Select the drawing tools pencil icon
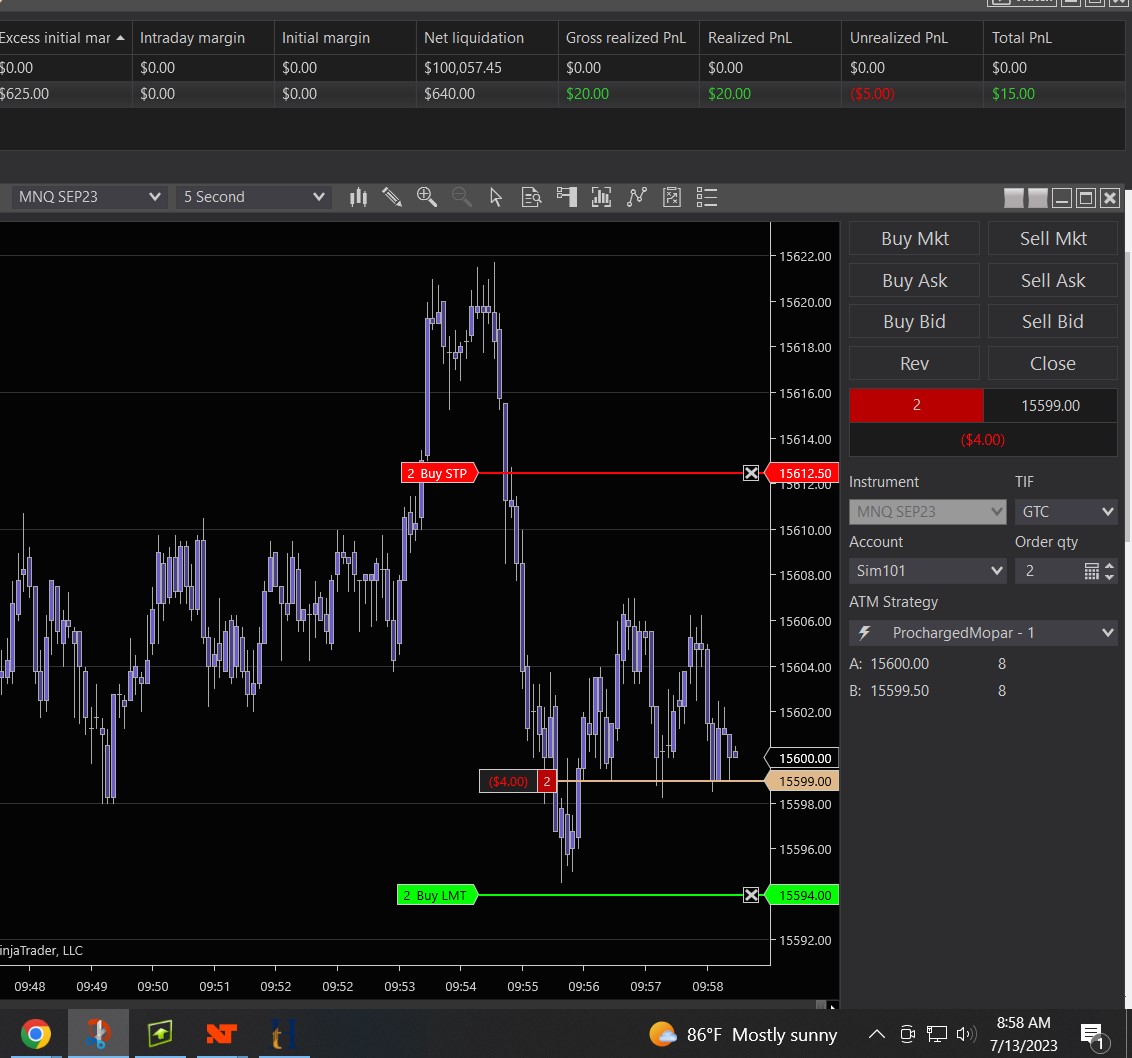 [x=392, y=197]
